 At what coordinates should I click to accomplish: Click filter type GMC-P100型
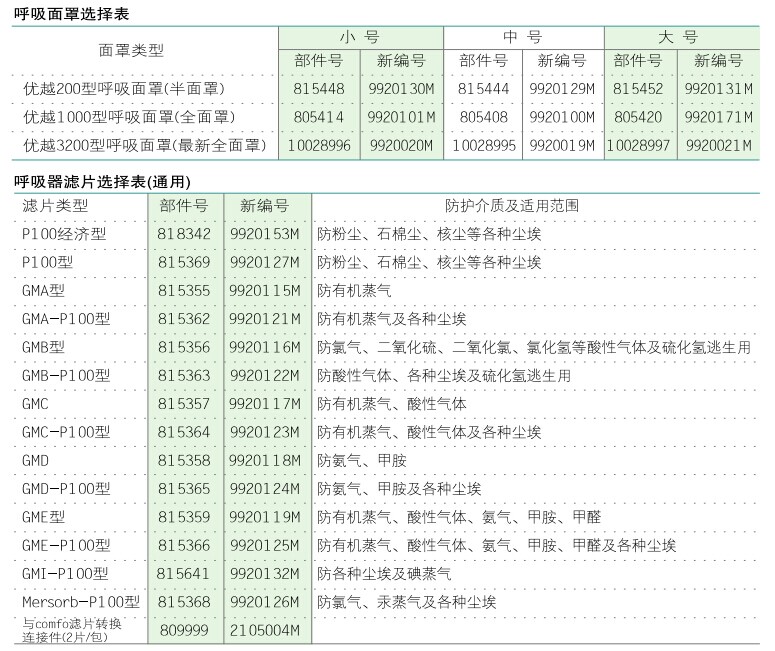click(x=66, y=432)
